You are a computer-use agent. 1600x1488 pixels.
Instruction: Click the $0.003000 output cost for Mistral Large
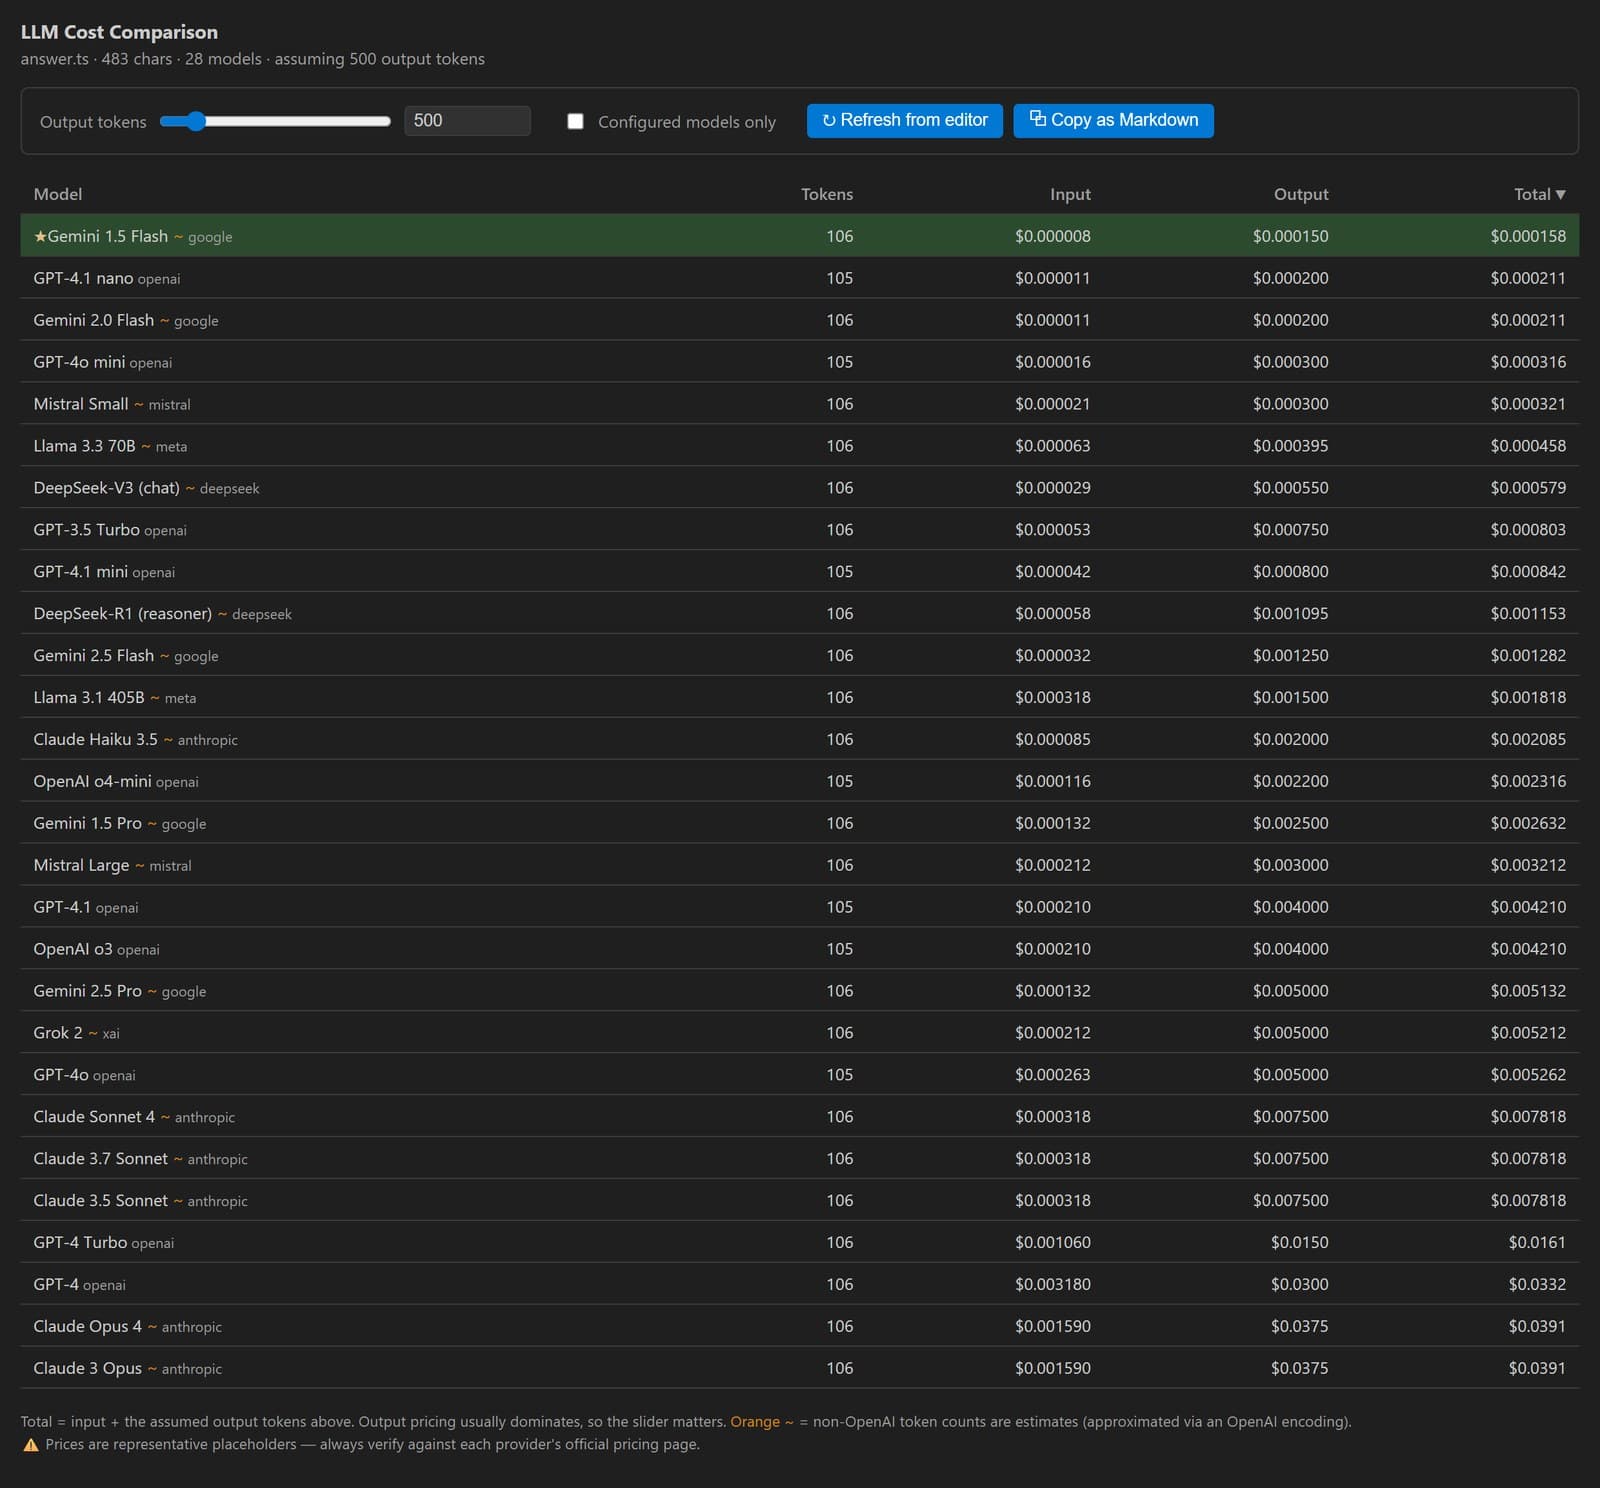coord(1290,866)
